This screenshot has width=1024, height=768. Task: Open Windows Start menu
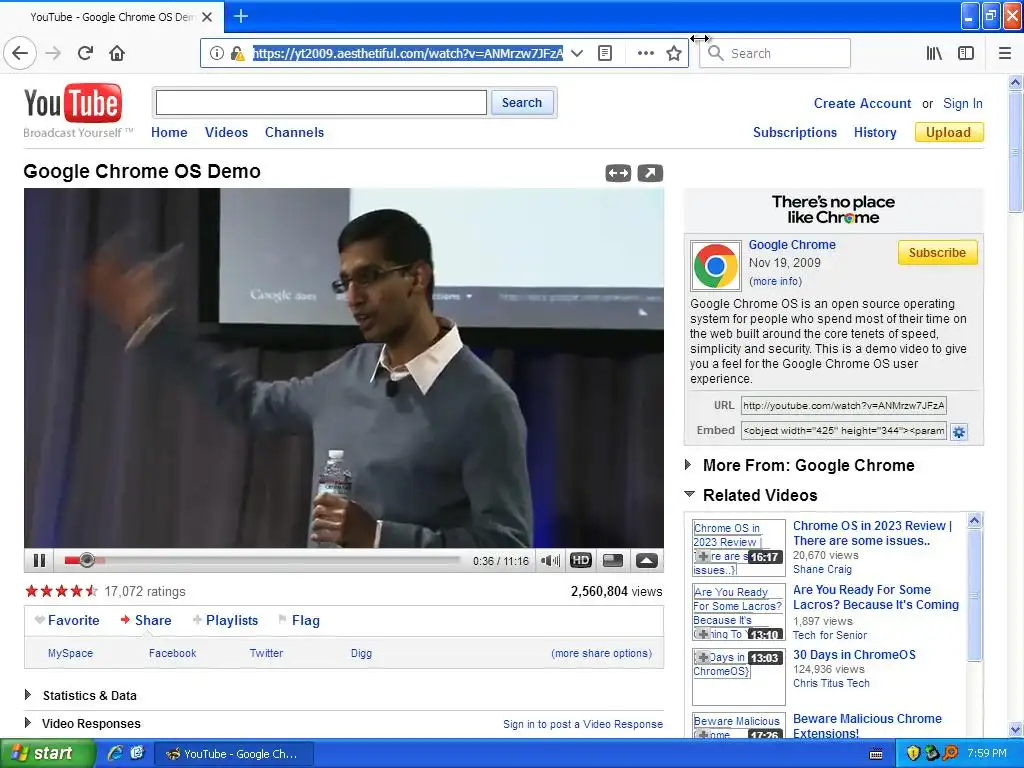click(48, 753)
